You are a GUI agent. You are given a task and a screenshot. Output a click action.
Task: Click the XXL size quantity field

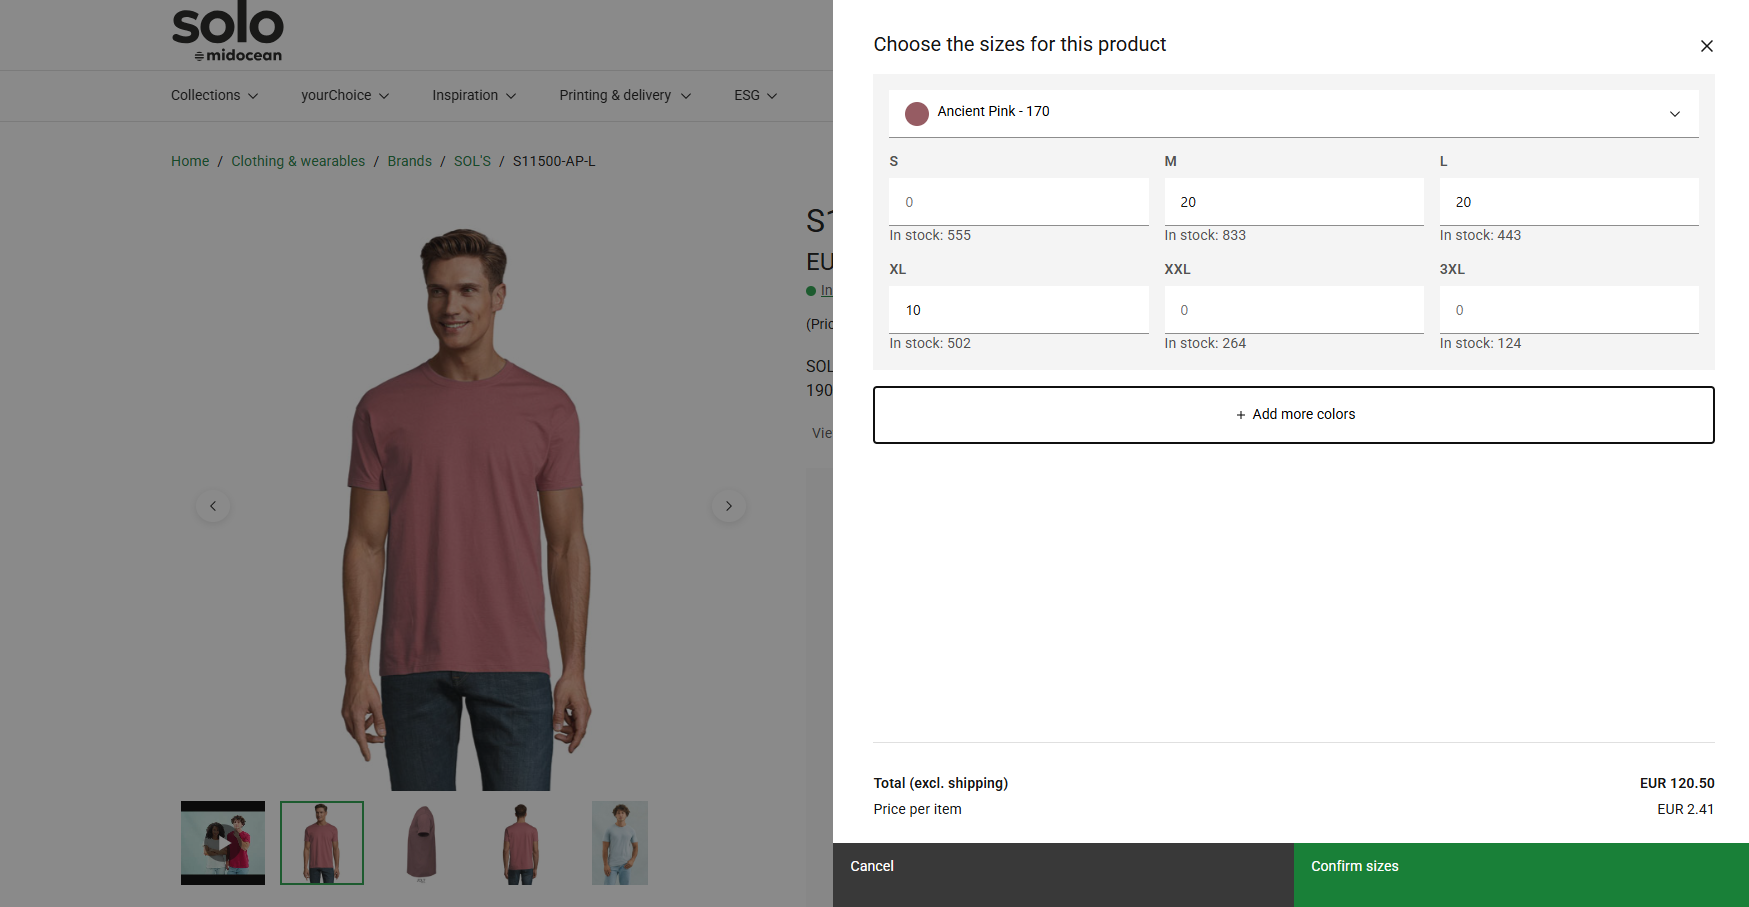[x=1293, y=310]
